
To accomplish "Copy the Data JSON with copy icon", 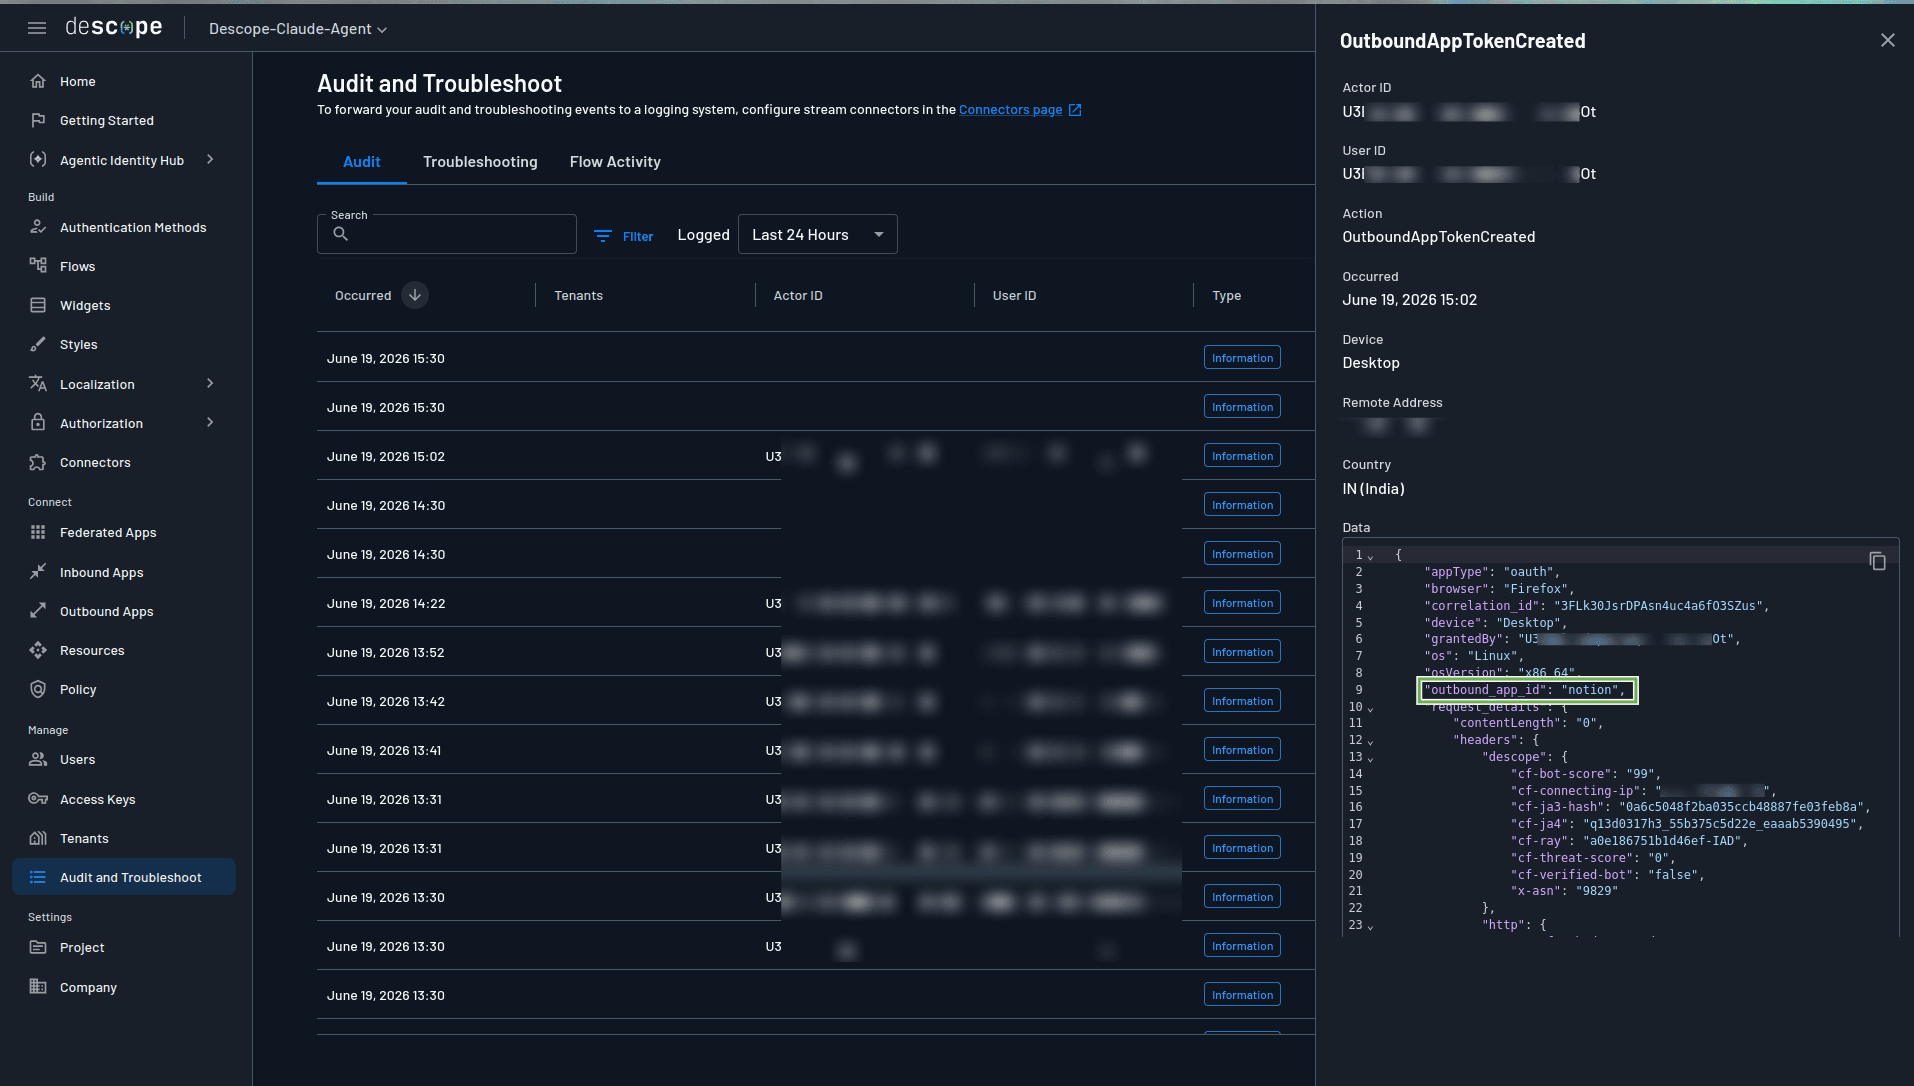I will click(1877, 561).
